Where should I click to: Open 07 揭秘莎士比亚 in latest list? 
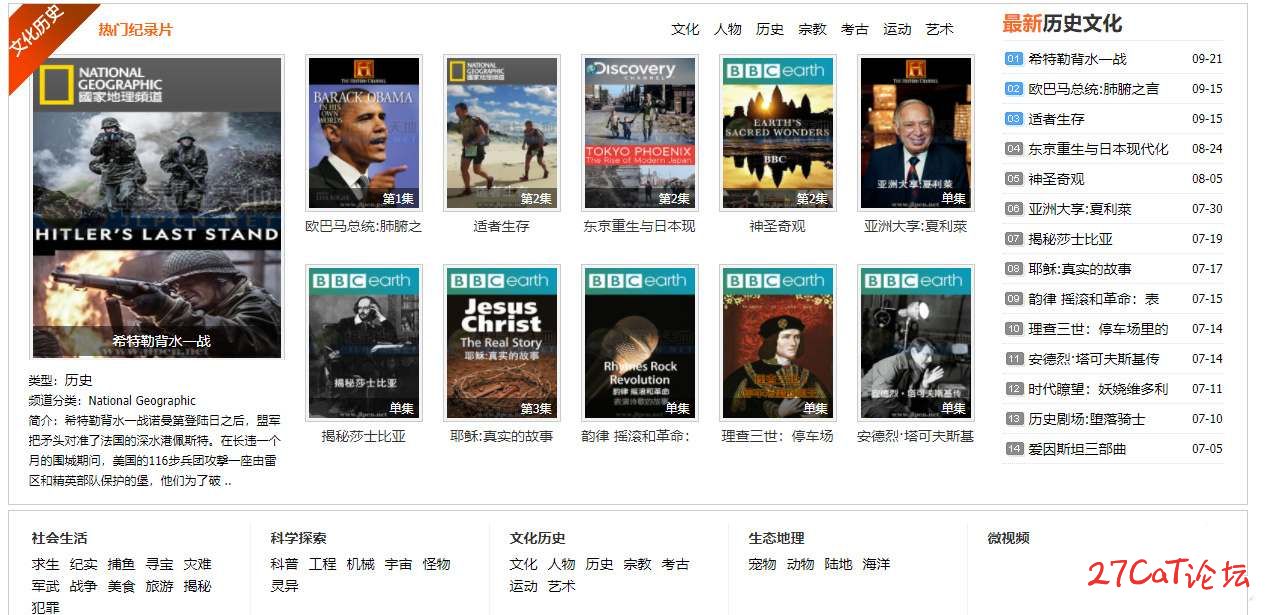[x=1070, y=239]
